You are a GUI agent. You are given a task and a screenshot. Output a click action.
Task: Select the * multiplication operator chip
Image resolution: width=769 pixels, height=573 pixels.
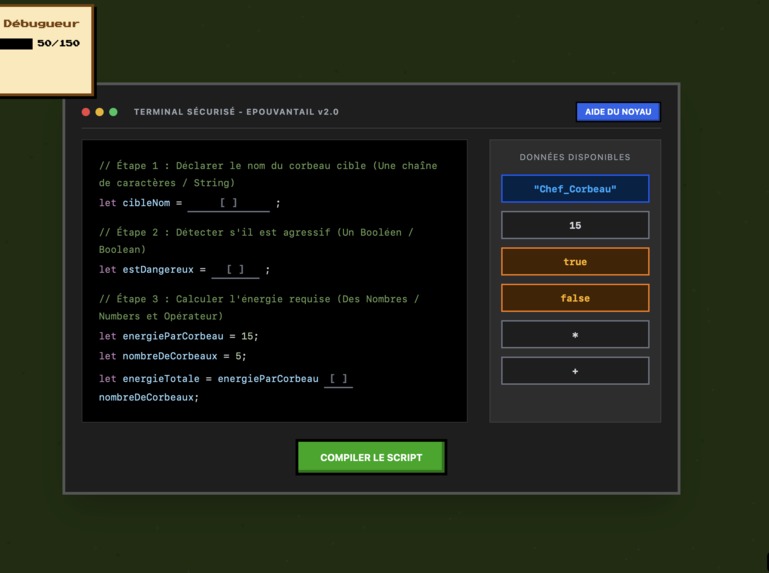(575, 335)
